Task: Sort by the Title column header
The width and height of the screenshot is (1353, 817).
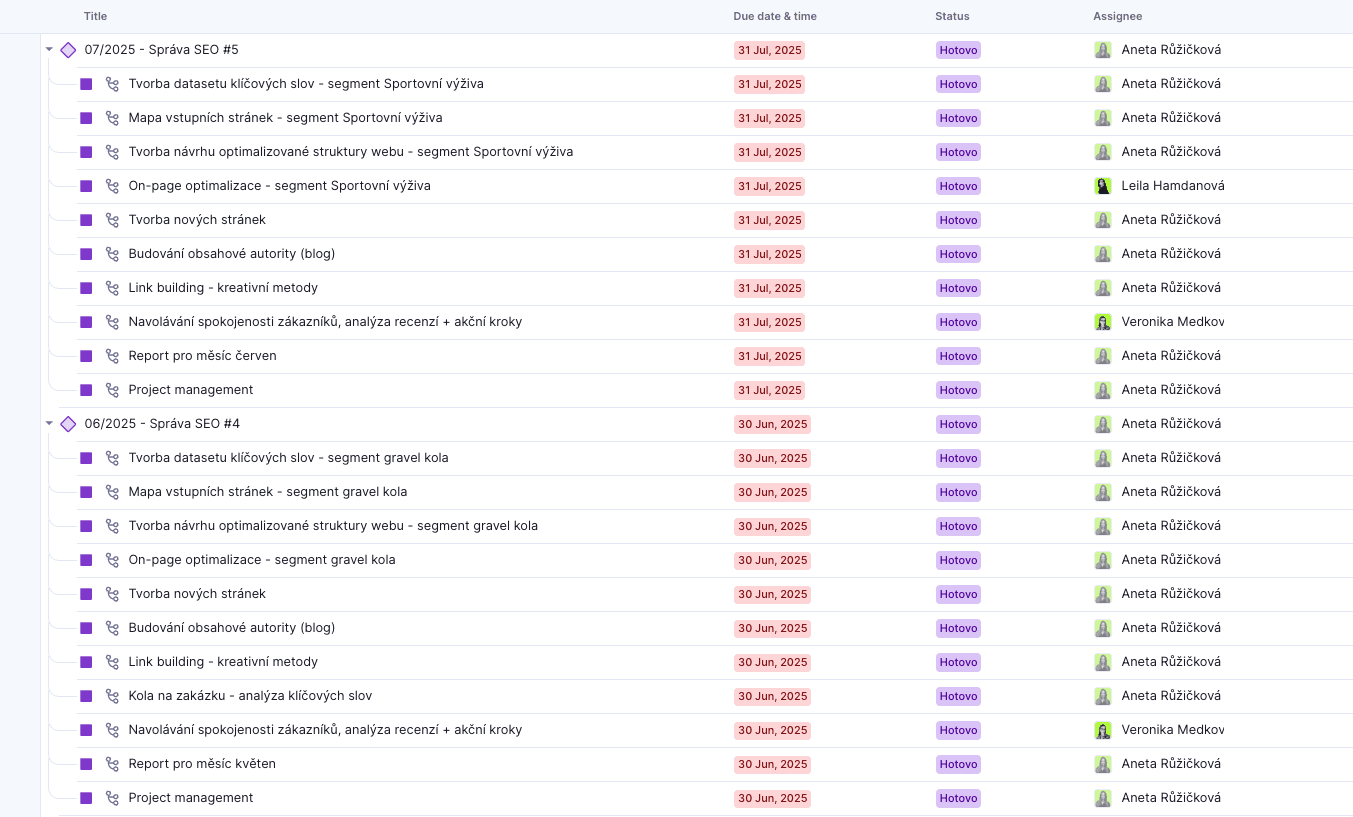Action: point(96,16)
